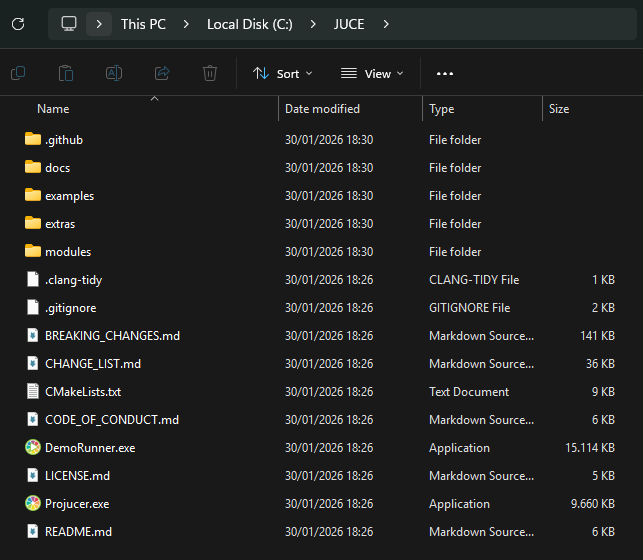Image resolution: width=643 pixels, height=560 pixels.
Task: Sort files by Size column header
Action: tap(559, 108)
